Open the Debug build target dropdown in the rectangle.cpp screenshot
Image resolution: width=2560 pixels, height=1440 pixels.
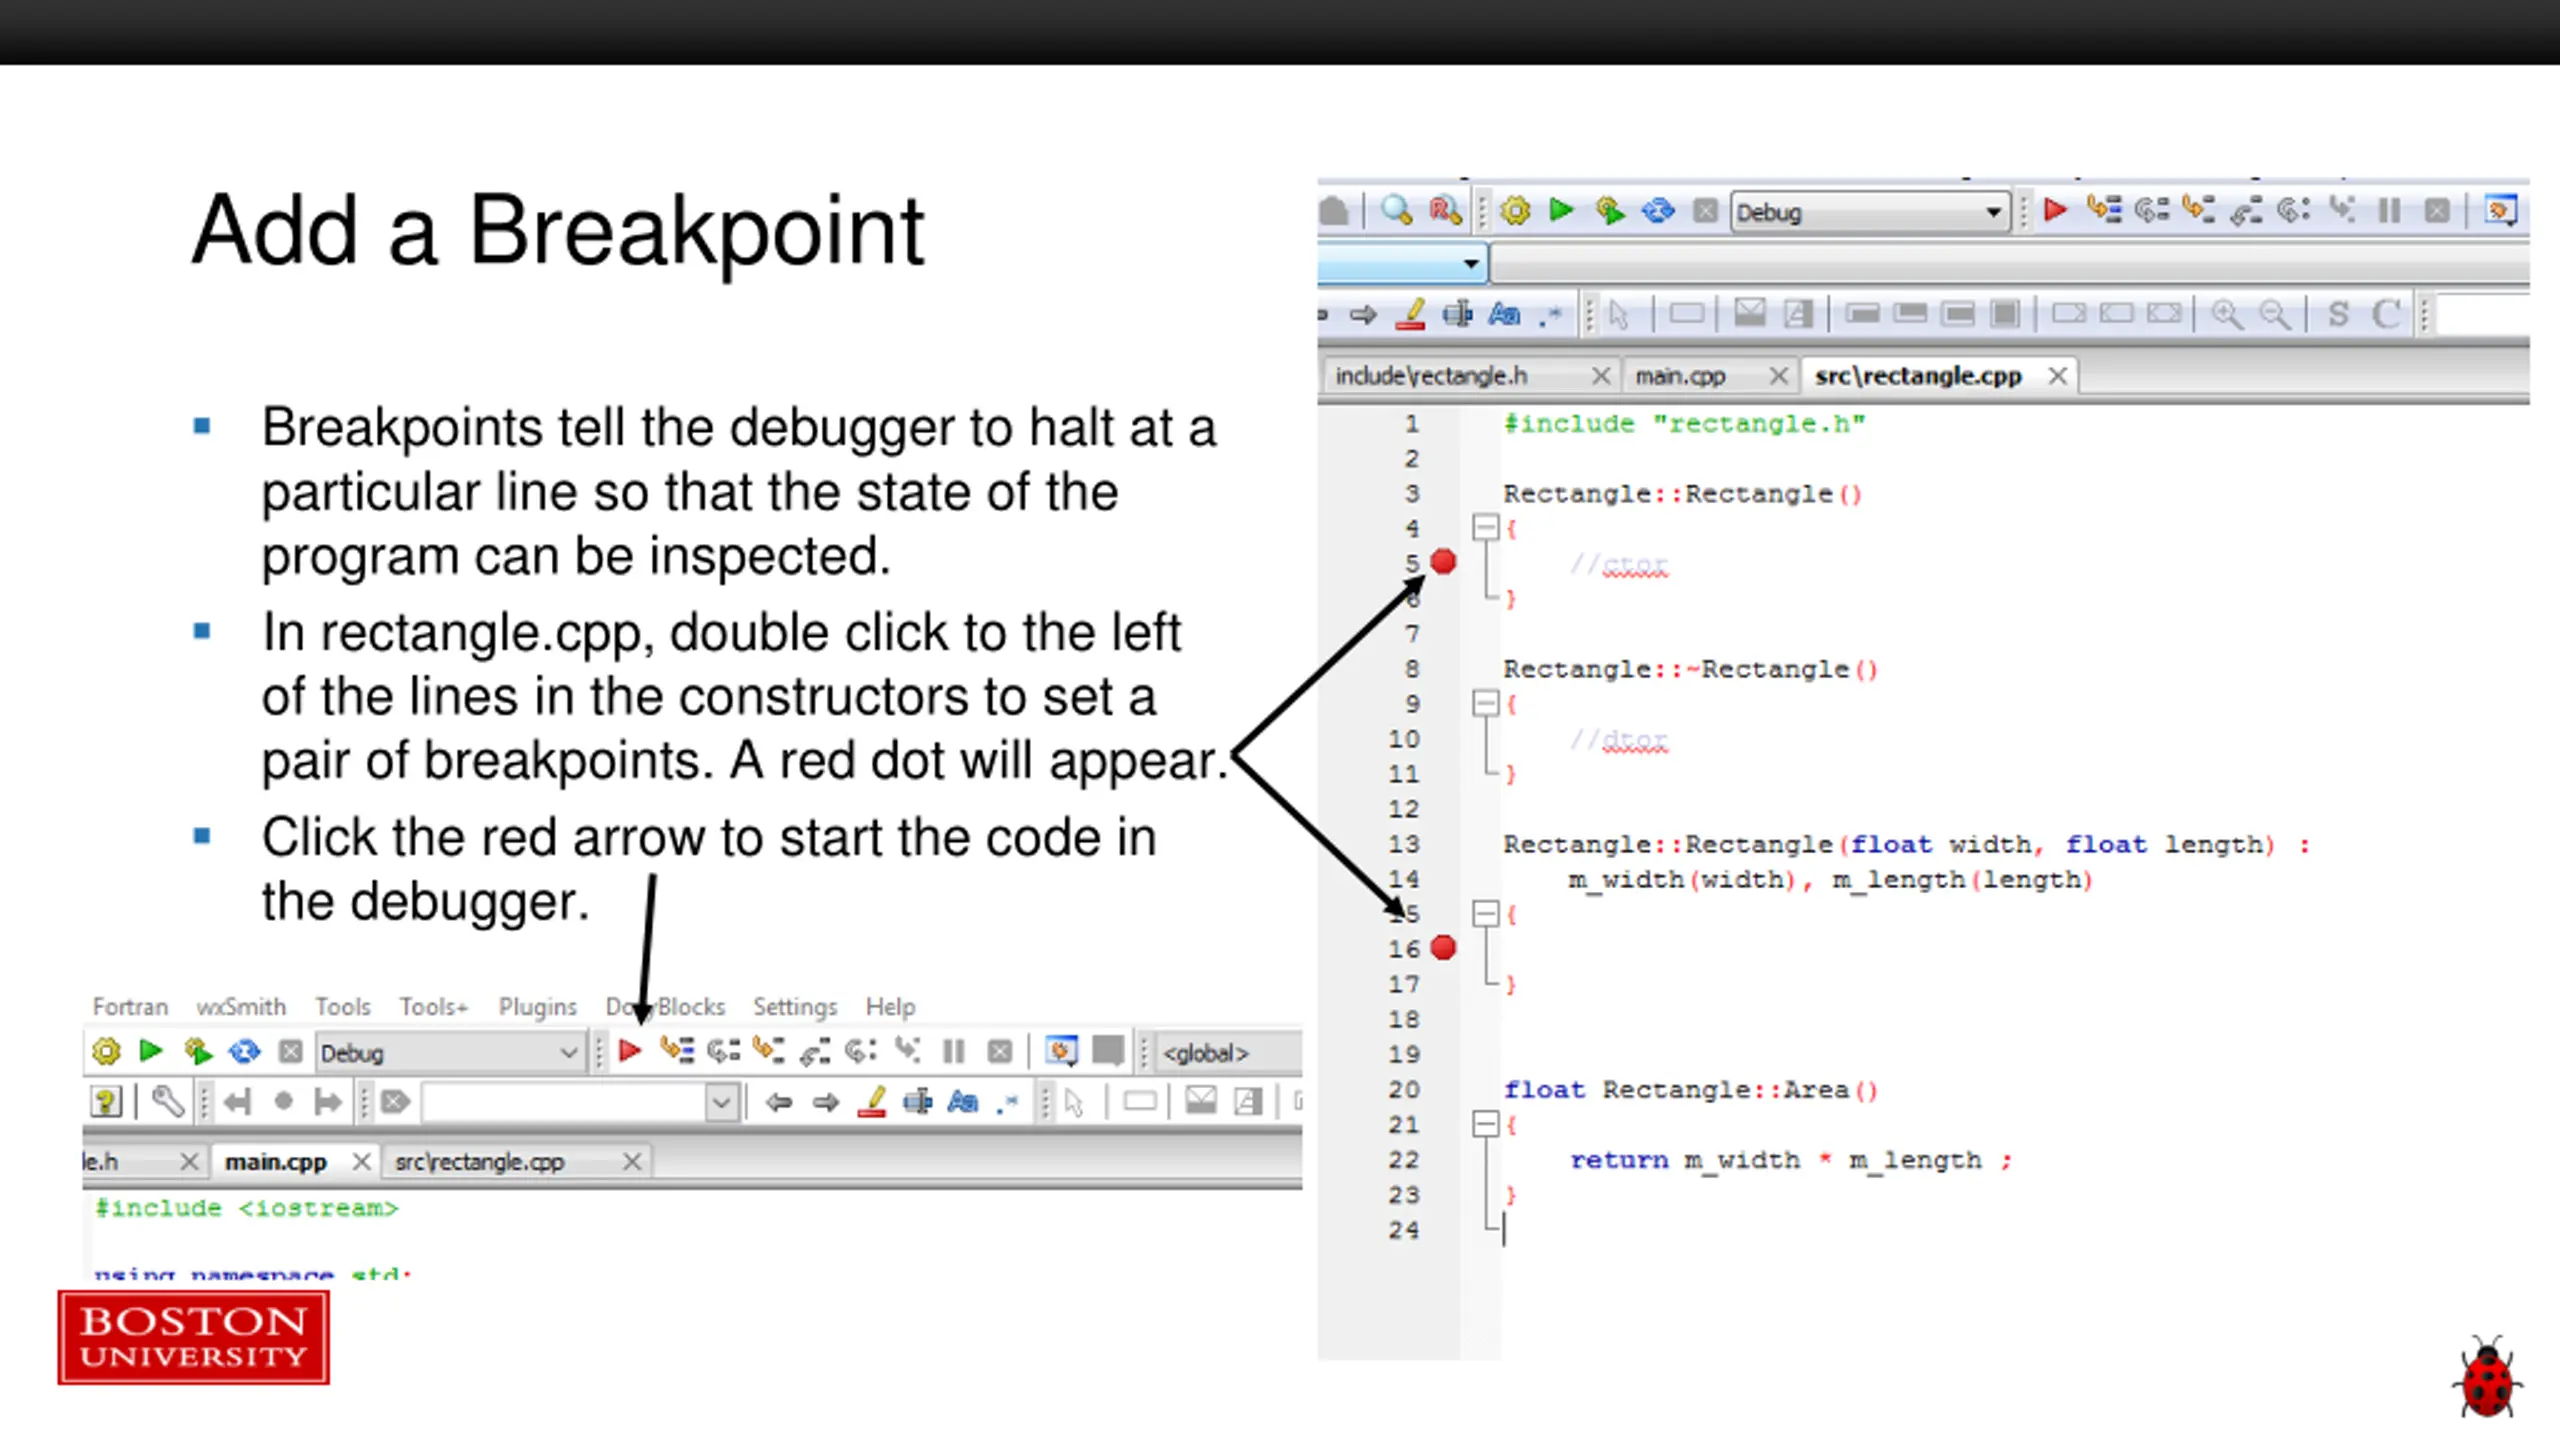point(1870,212)
